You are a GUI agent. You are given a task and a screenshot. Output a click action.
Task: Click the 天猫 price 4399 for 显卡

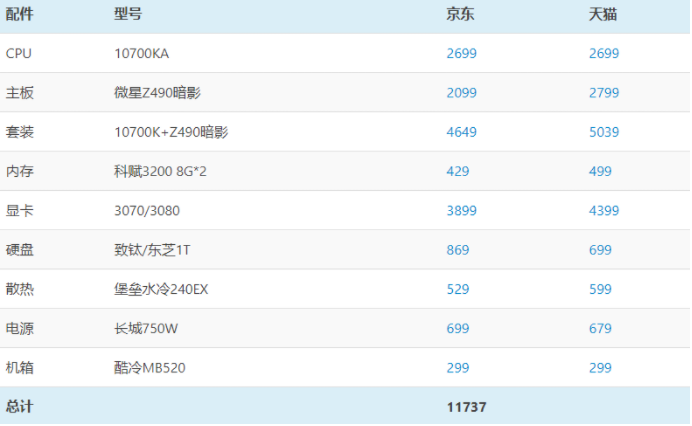pos(604,211)
